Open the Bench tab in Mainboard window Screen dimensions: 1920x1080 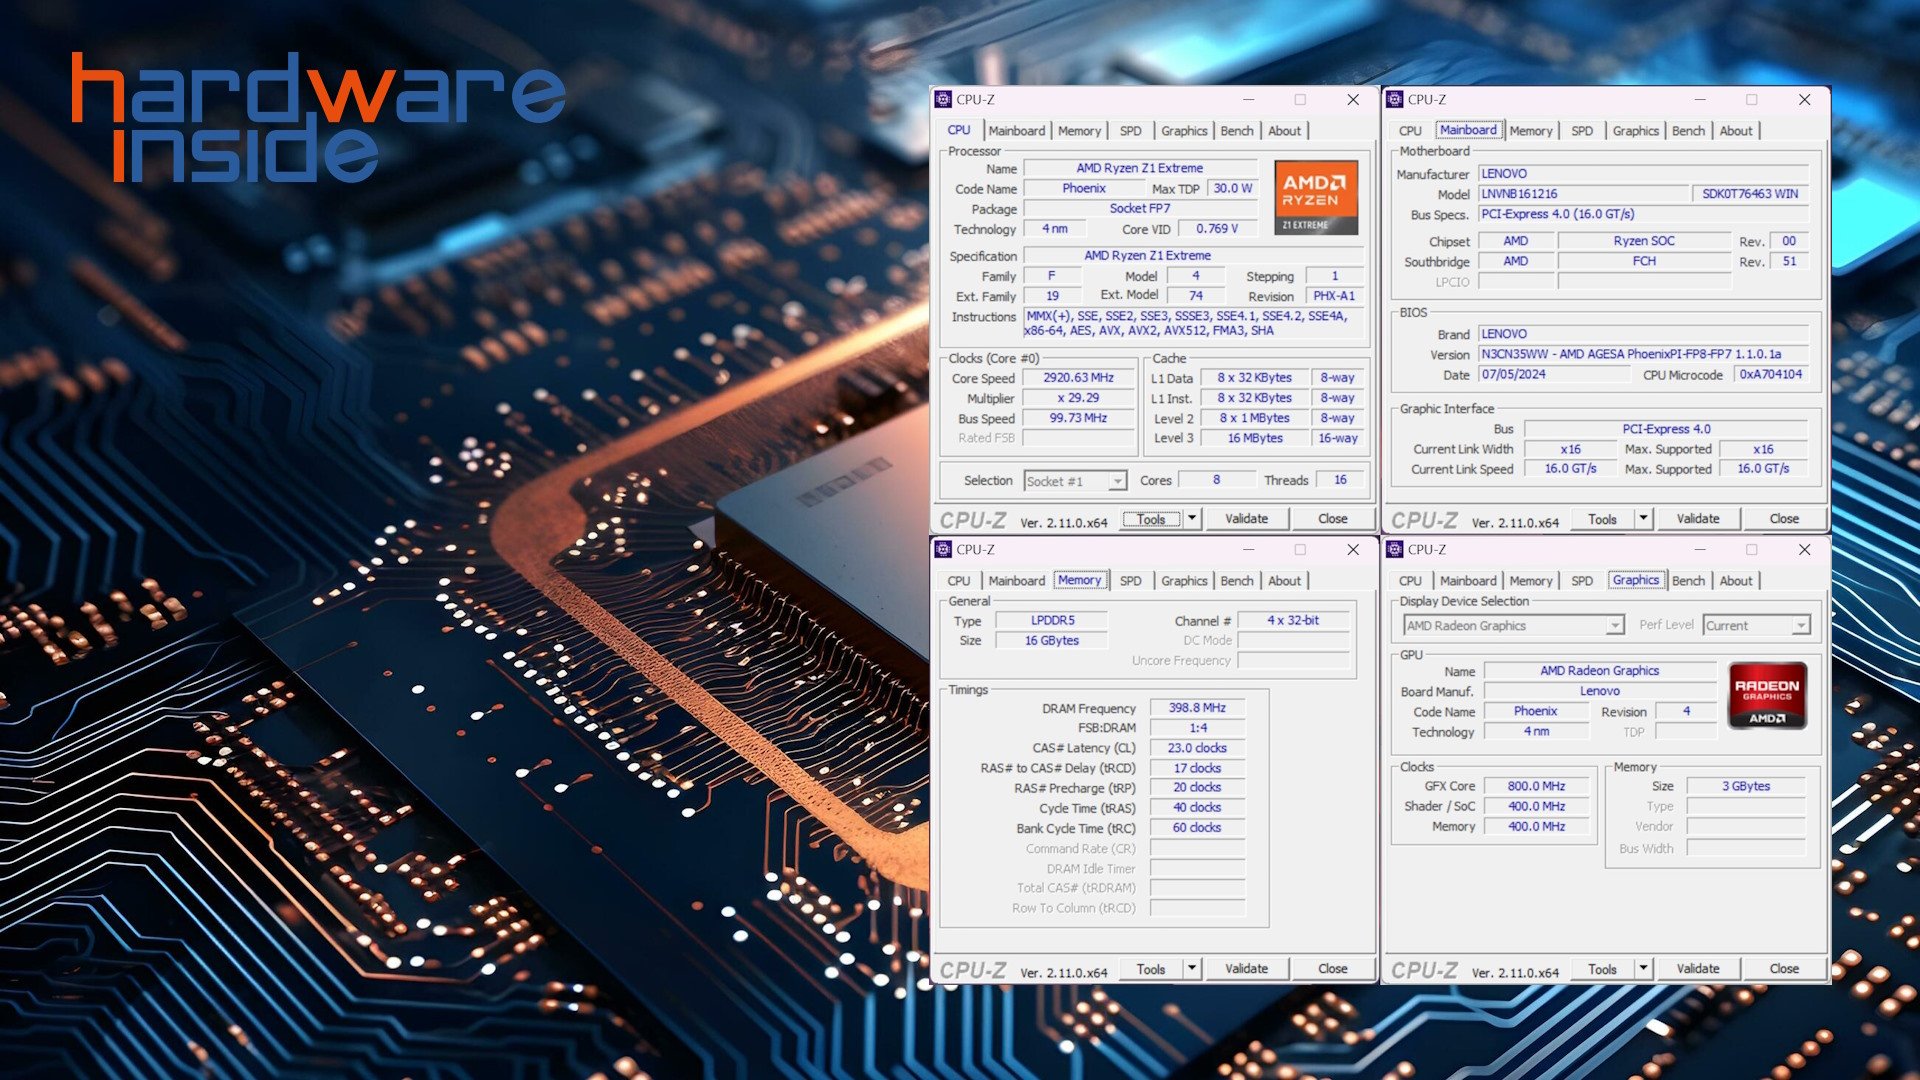tap(1688, 130)
